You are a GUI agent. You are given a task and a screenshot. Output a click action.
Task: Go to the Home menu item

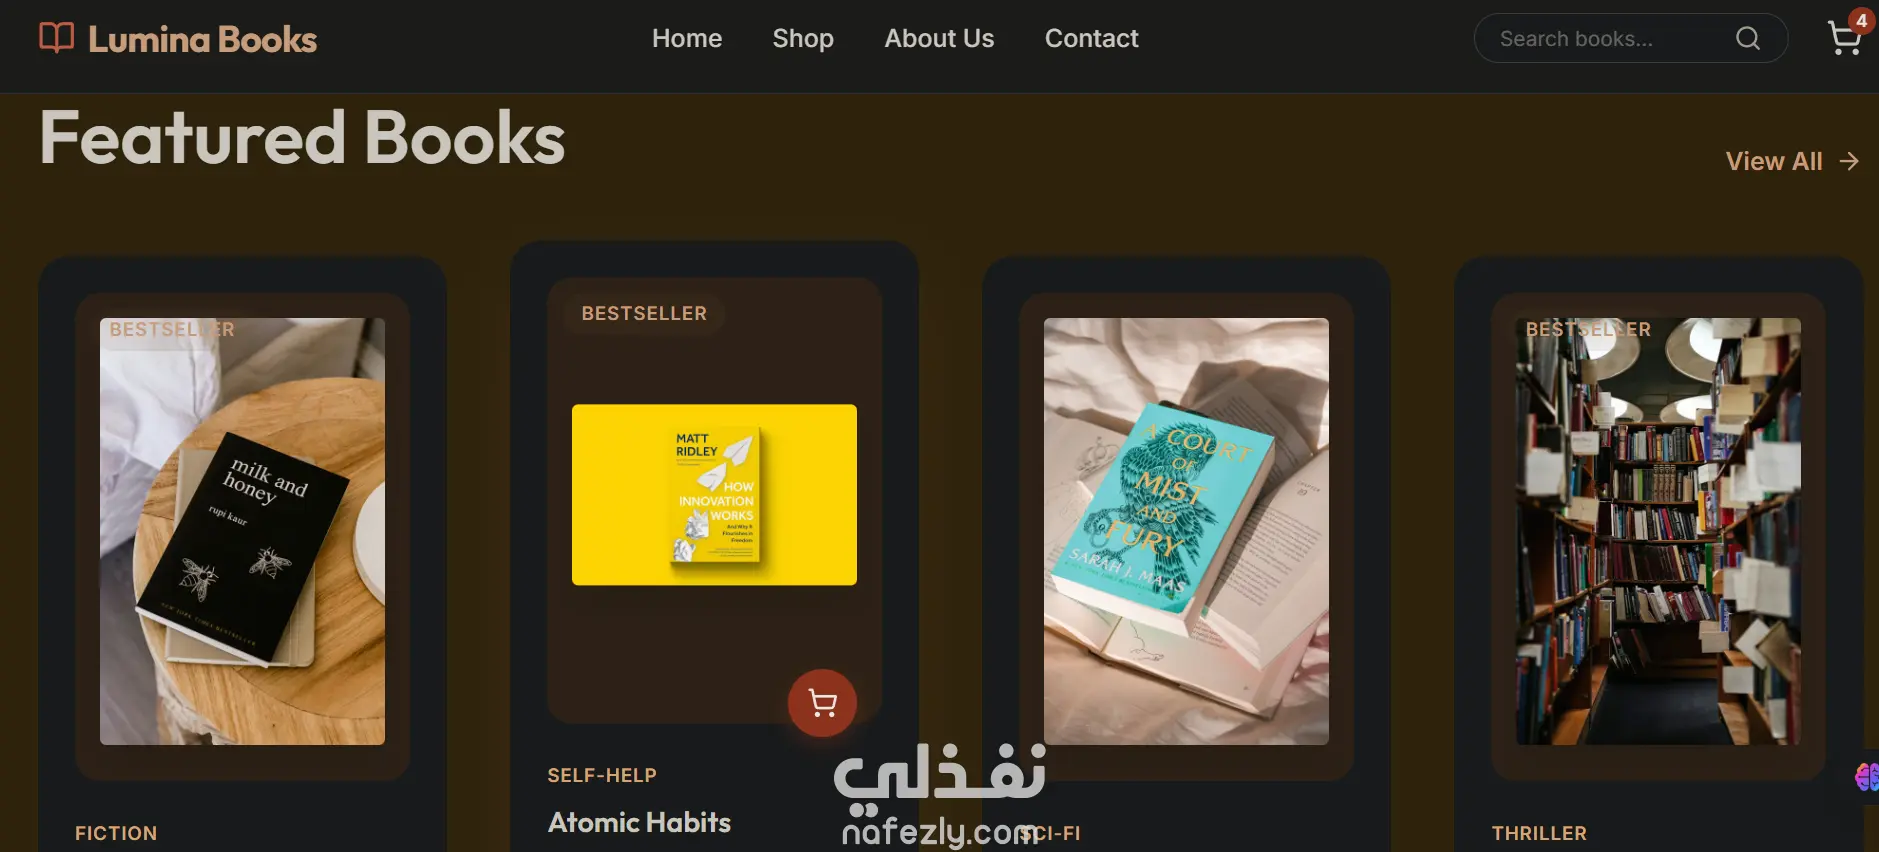pyautogui.click(x=687, y=38)
